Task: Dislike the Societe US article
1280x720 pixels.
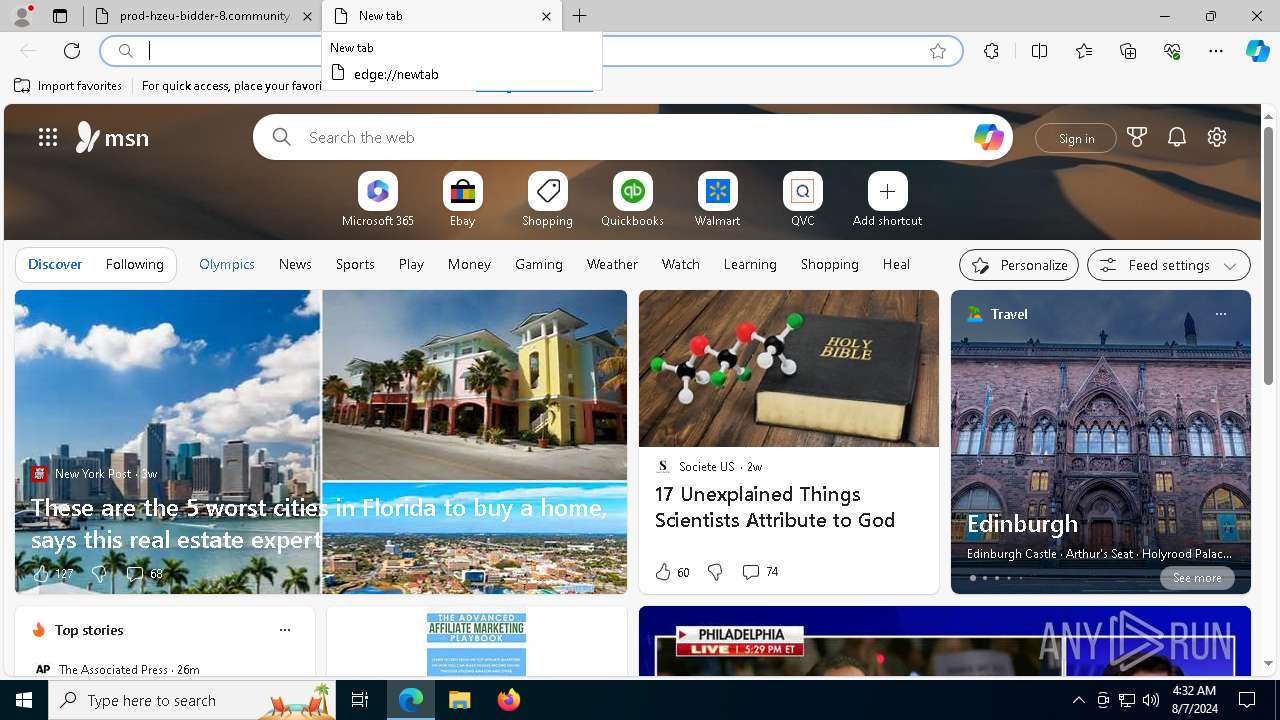Action: [715, 572]
